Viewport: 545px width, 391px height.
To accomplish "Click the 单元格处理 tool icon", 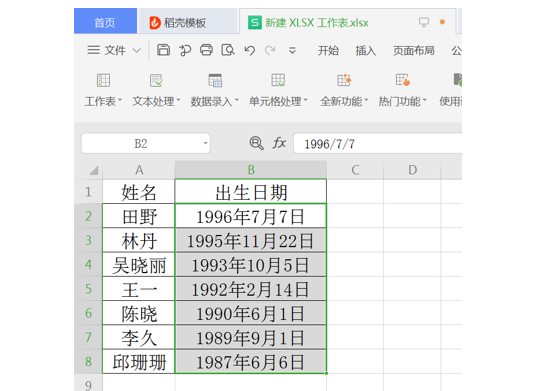I will [278, 80].
